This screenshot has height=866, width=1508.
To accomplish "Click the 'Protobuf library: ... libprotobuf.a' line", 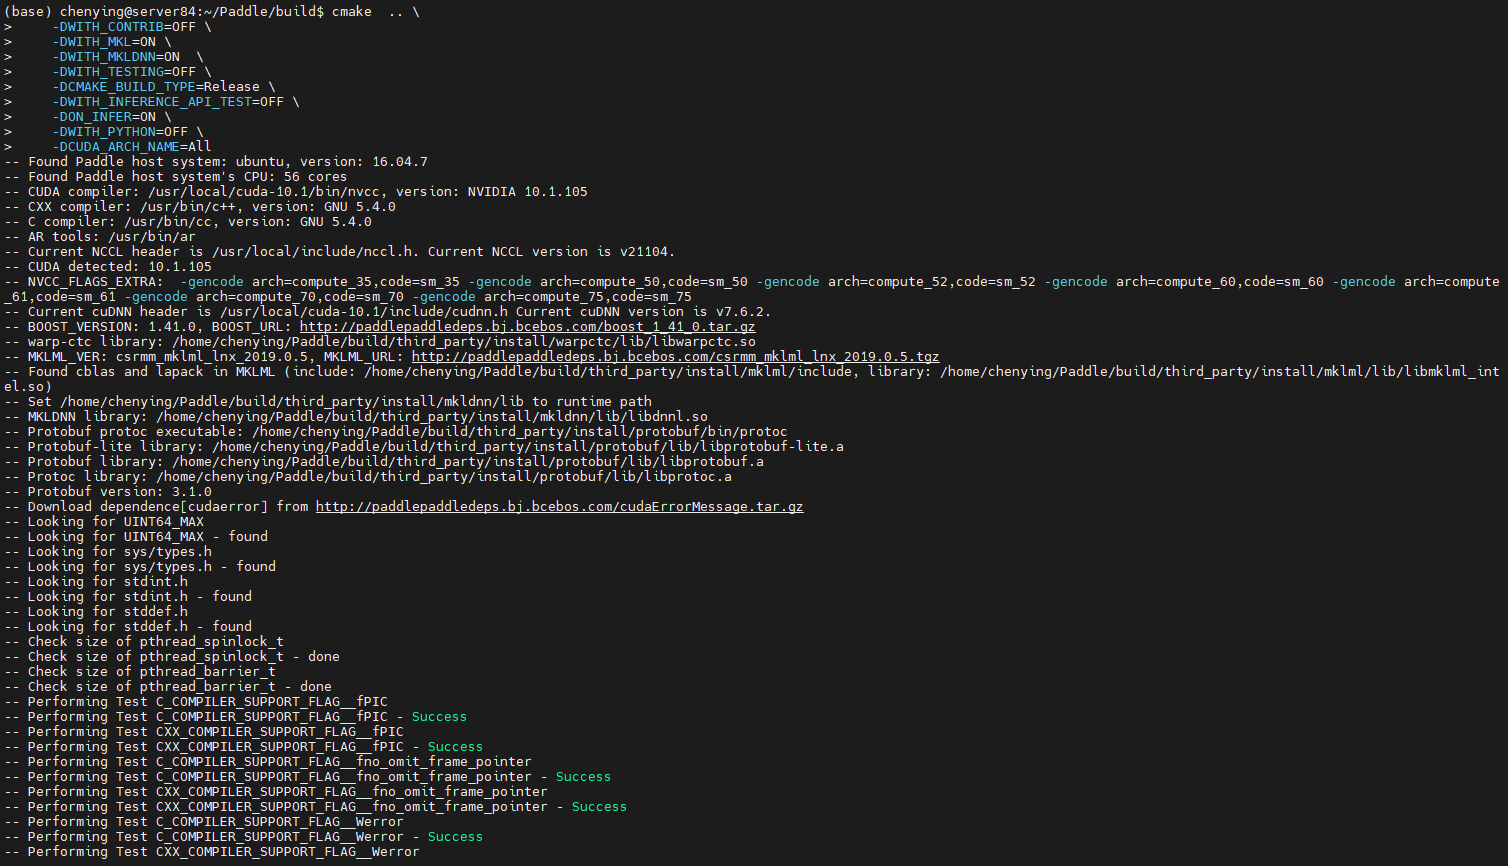I will tap(384, 462).
